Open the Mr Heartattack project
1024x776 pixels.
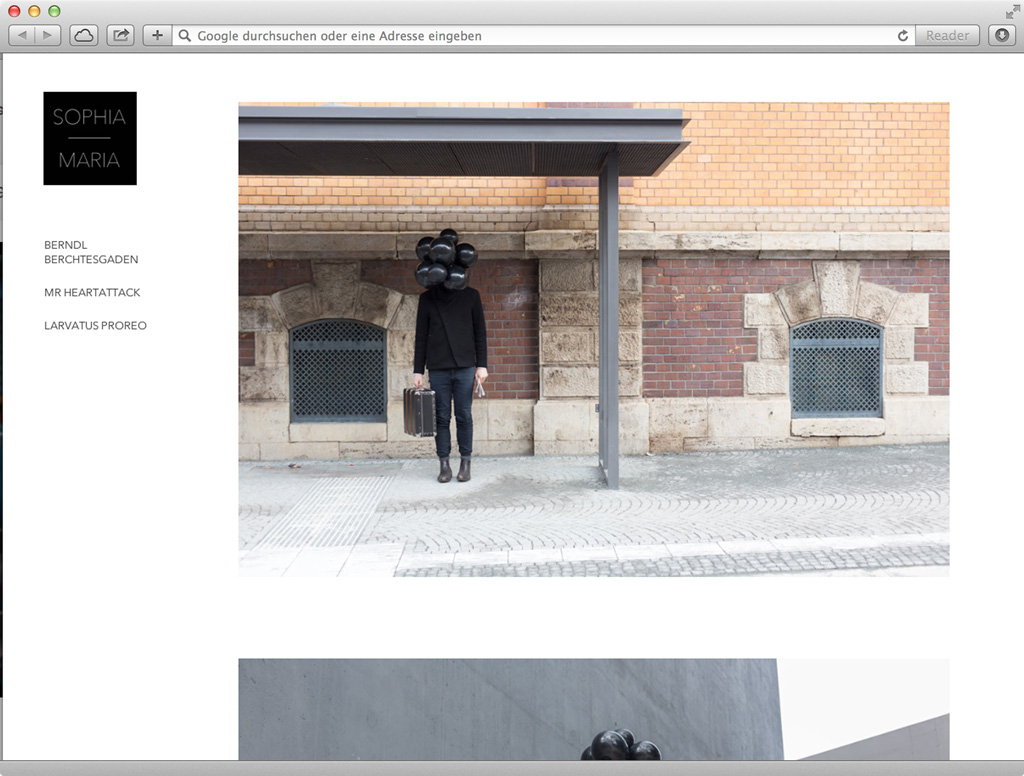(x=92, y=292)
